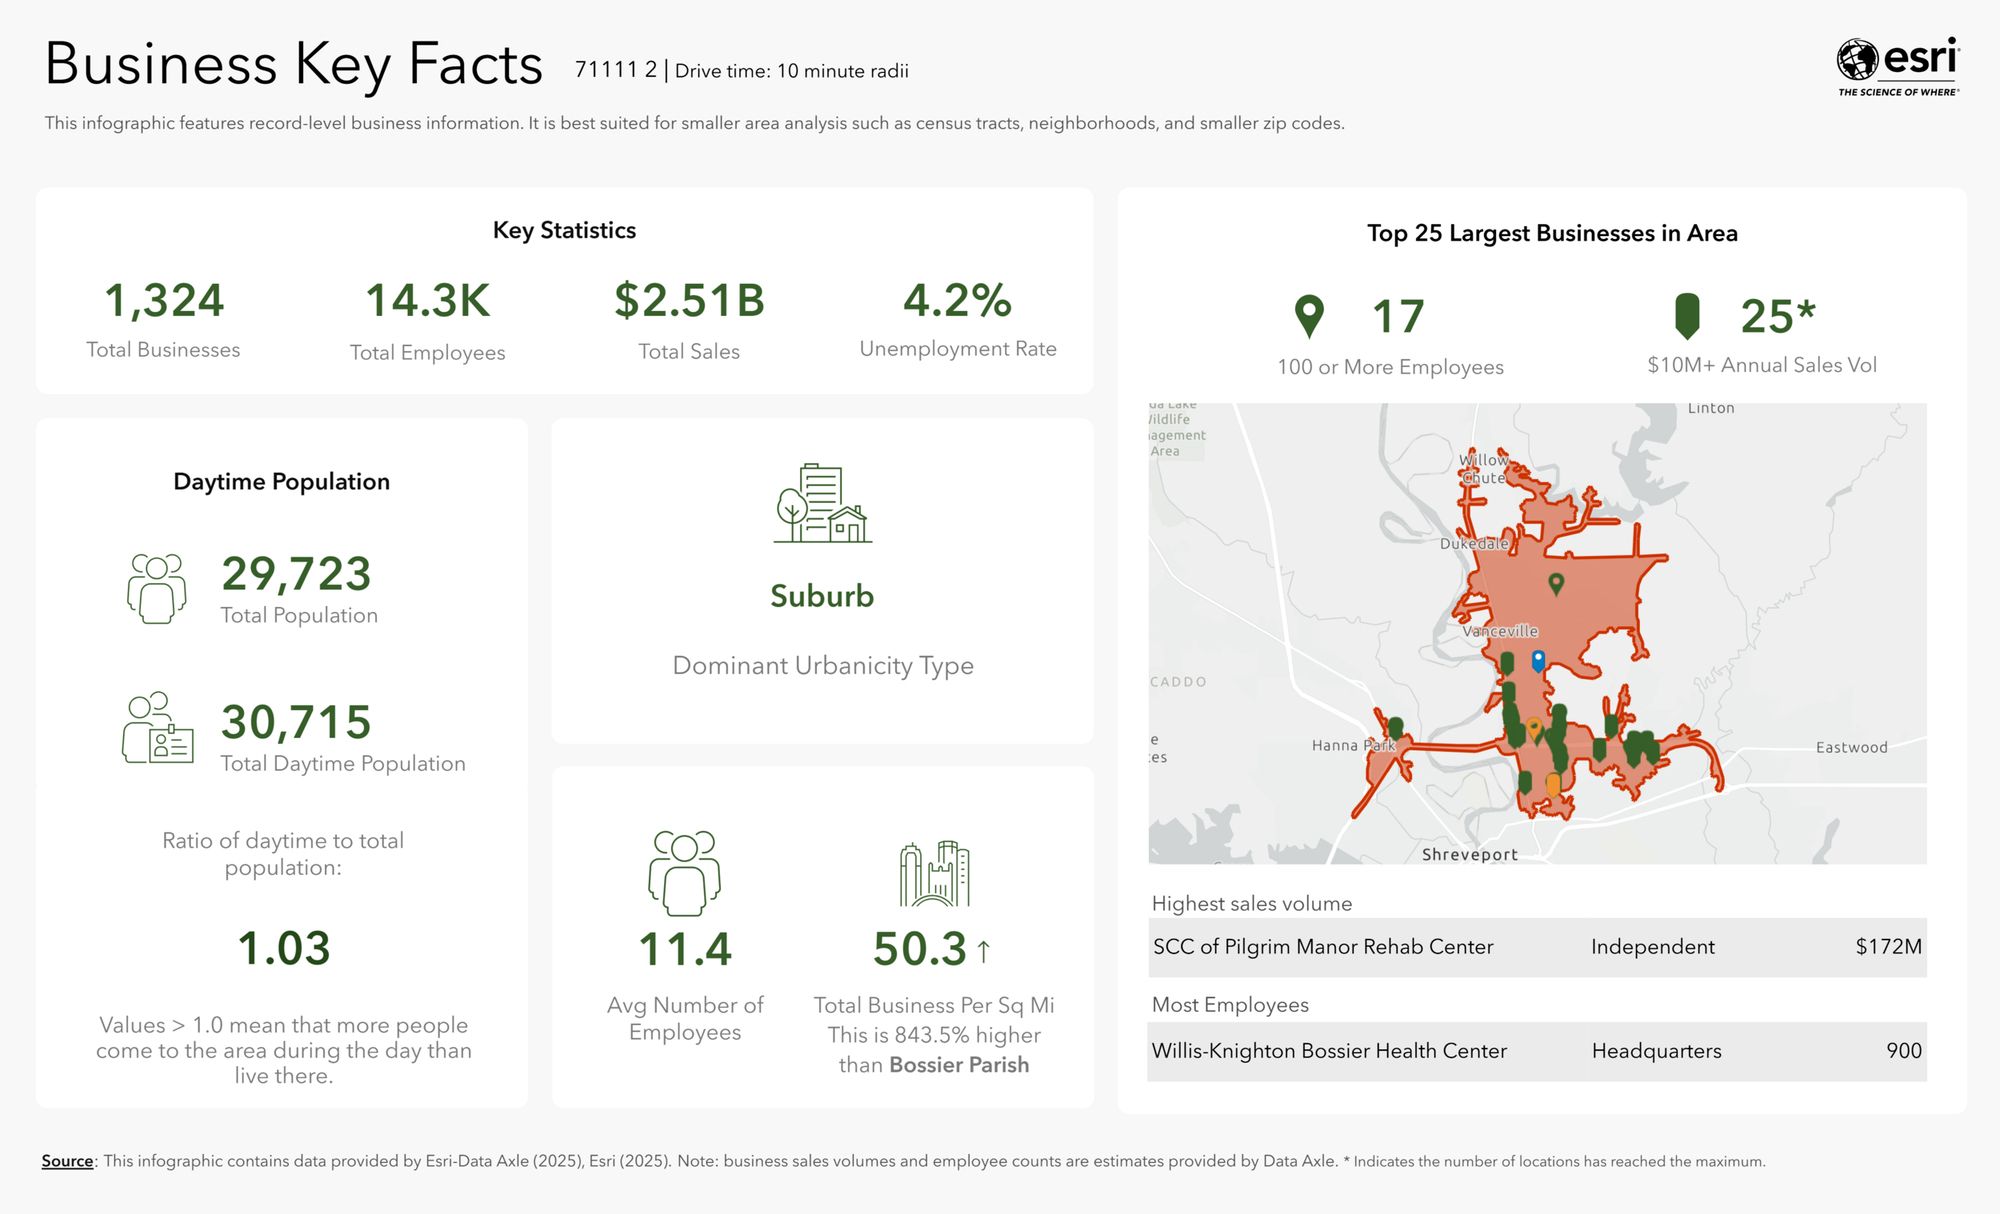Image resolution: width=2000 pixels, height=1214 pixels.
Task: Click the 1,324 Total Businesses statistic
Action: (x=164, y=301)
